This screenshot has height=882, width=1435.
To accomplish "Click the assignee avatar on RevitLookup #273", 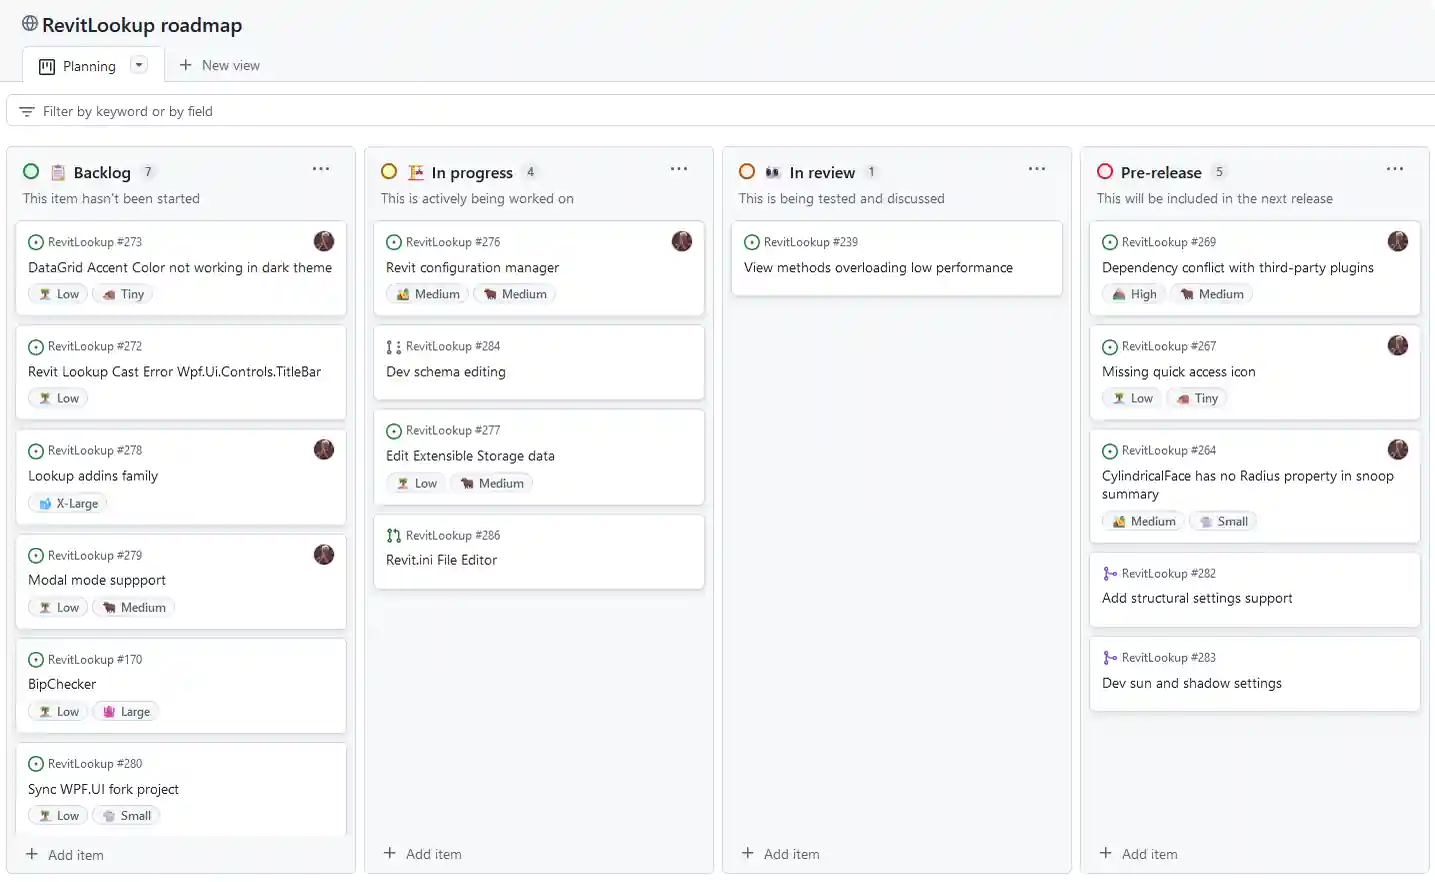I will (323, 240).
